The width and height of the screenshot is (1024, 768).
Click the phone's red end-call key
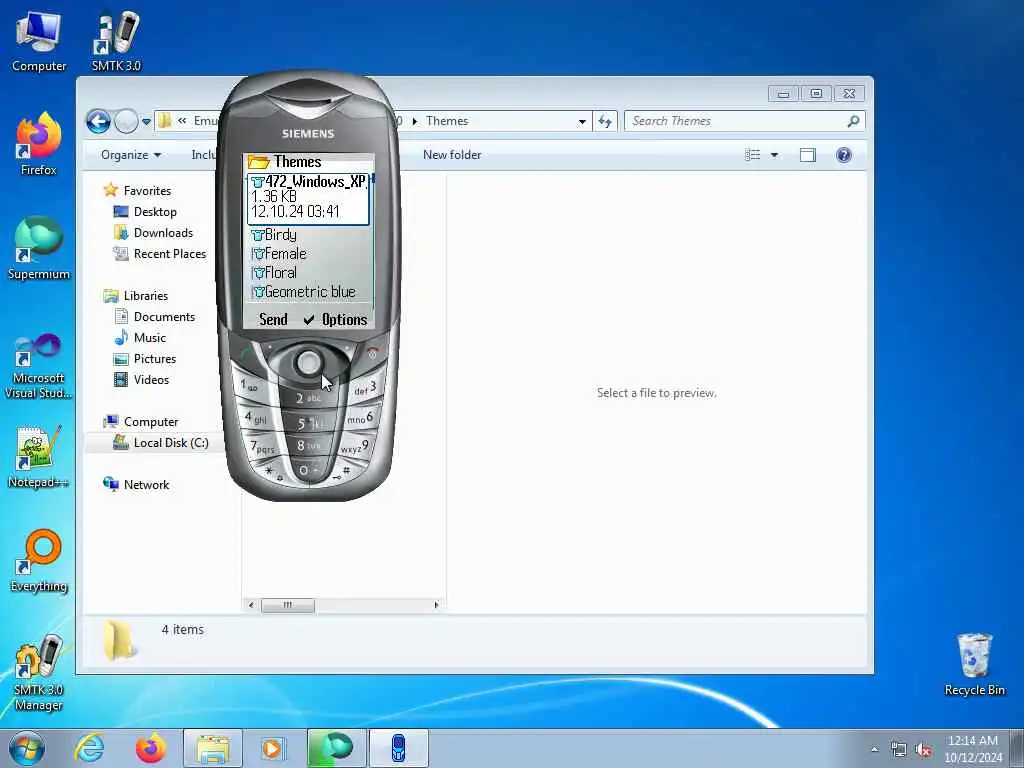pyautogui.click(x=372, y=353)
